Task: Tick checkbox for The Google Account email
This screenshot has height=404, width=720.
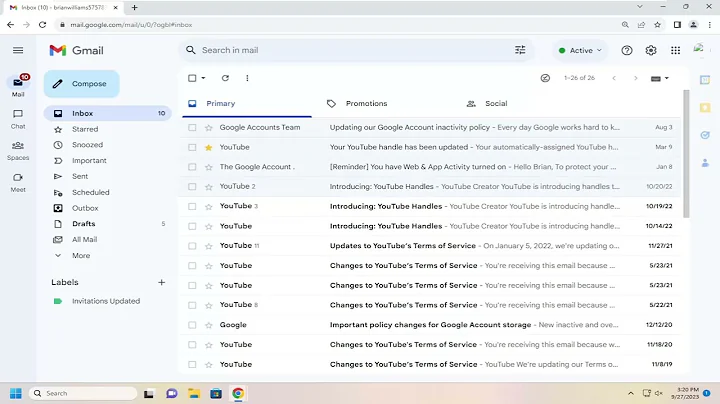Action: (192, 167)
